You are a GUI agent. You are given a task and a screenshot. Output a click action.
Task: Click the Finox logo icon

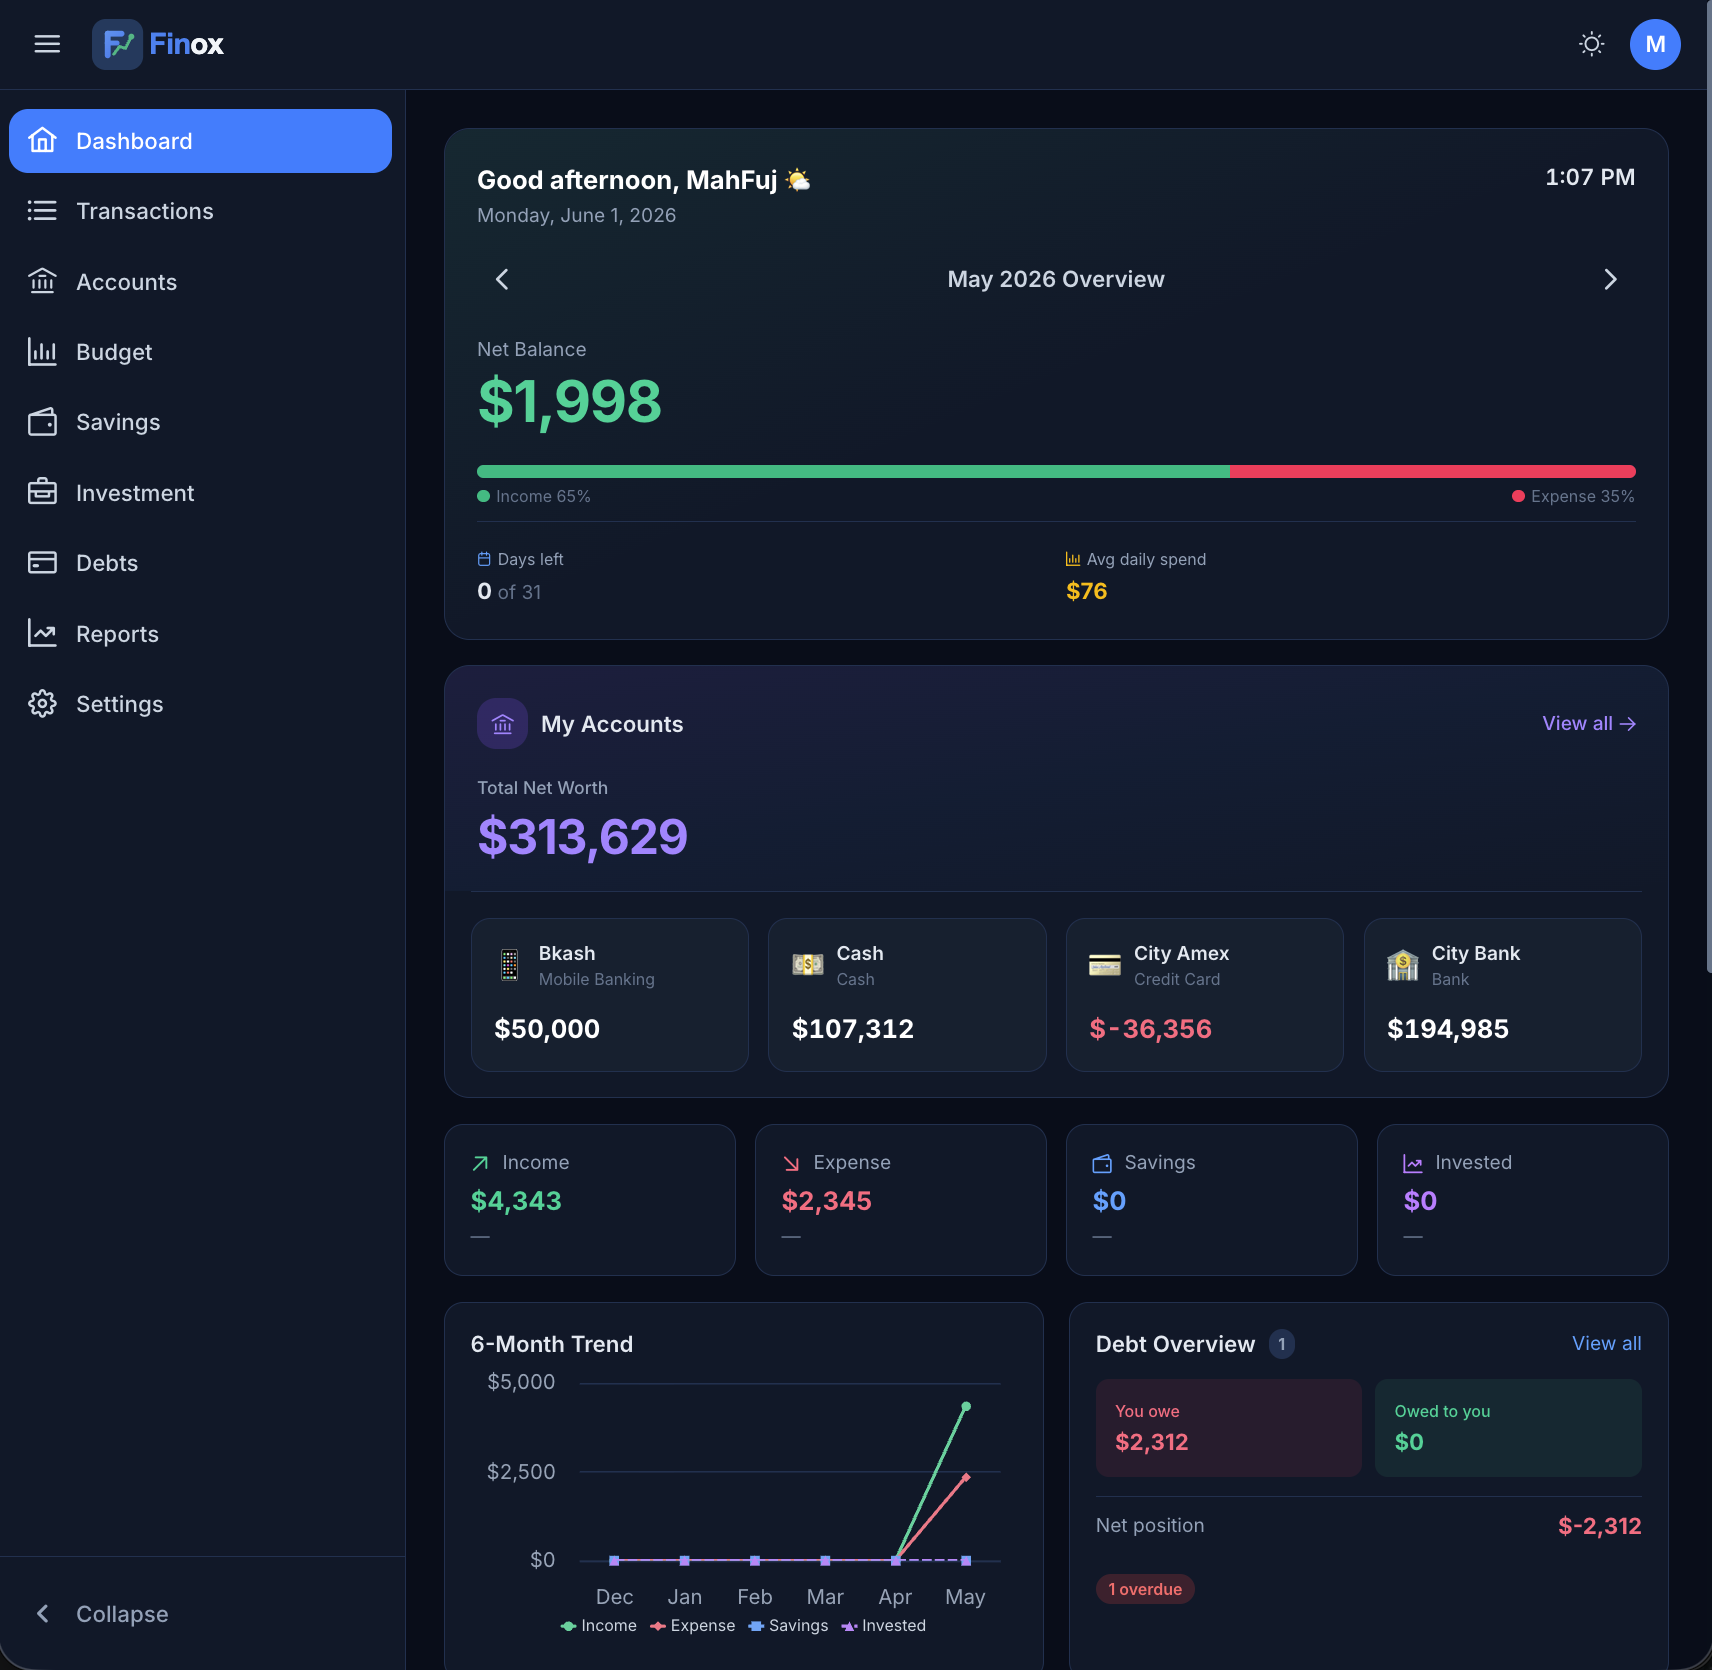click(x=117, y=44)
